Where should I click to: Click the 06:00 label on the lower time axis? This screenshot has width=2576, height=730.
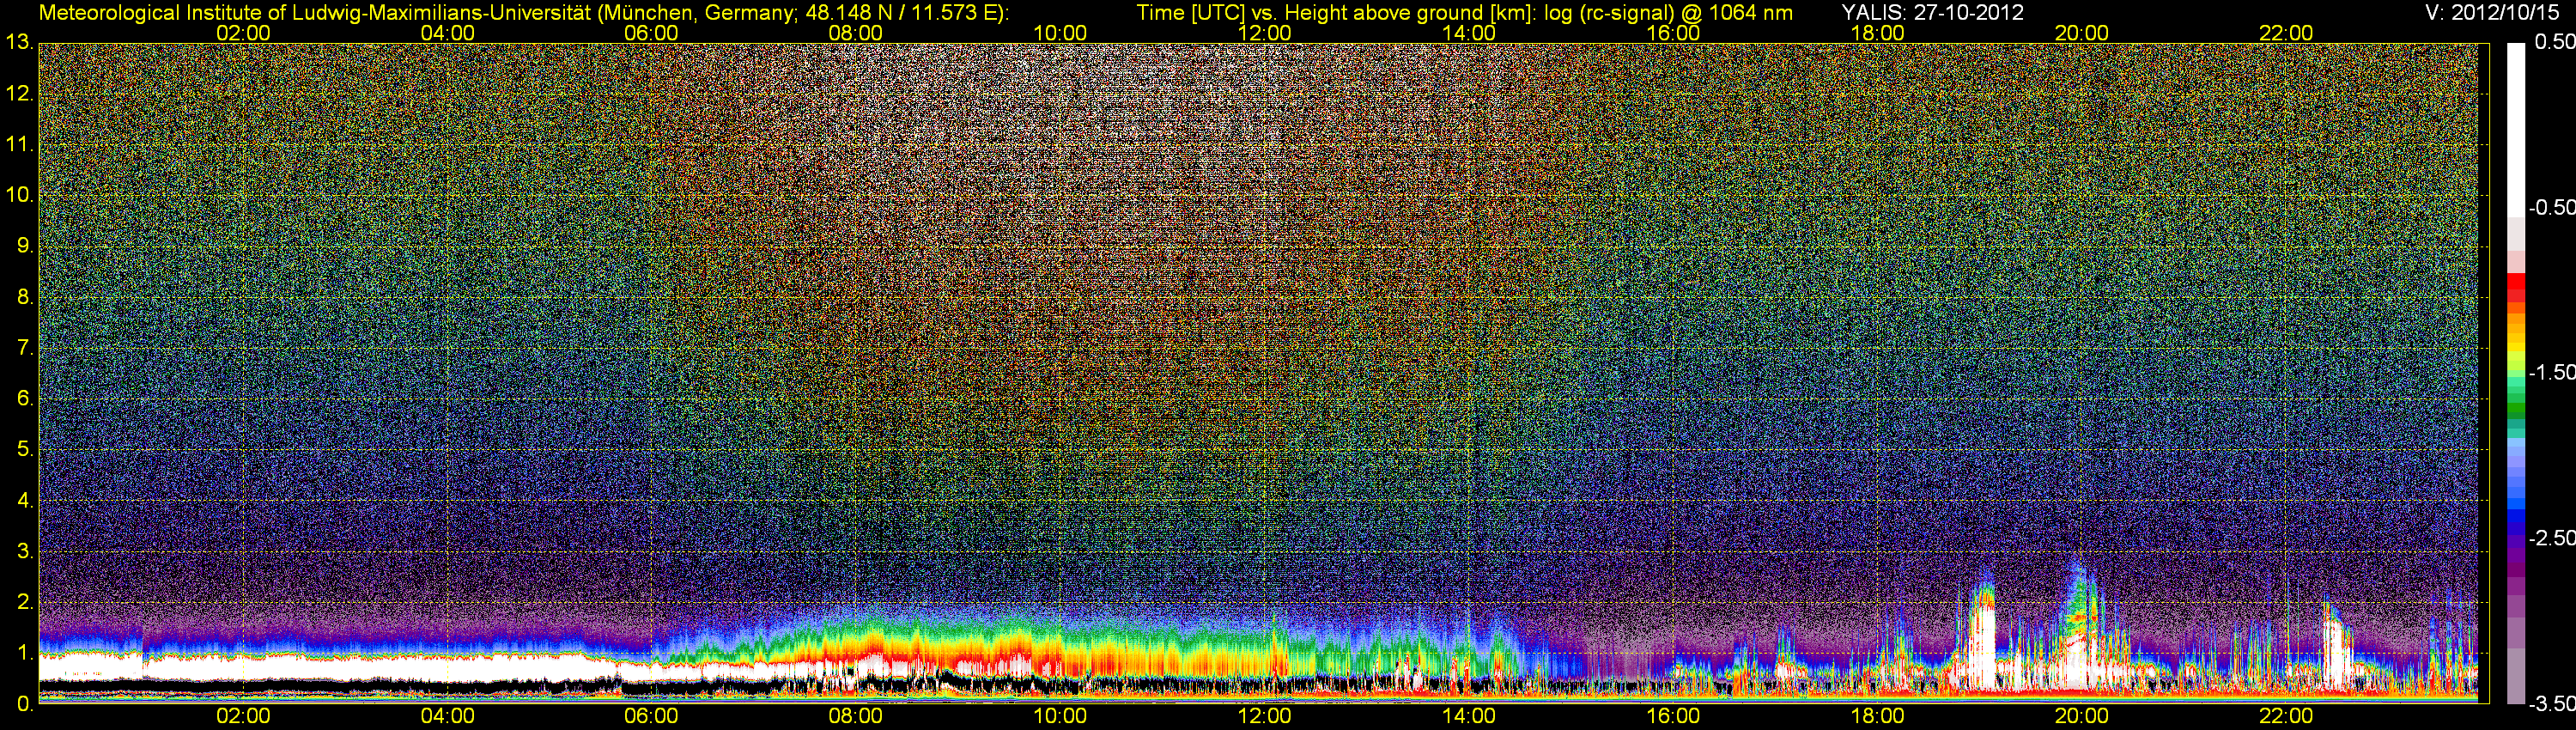click(x=651, y=716)
